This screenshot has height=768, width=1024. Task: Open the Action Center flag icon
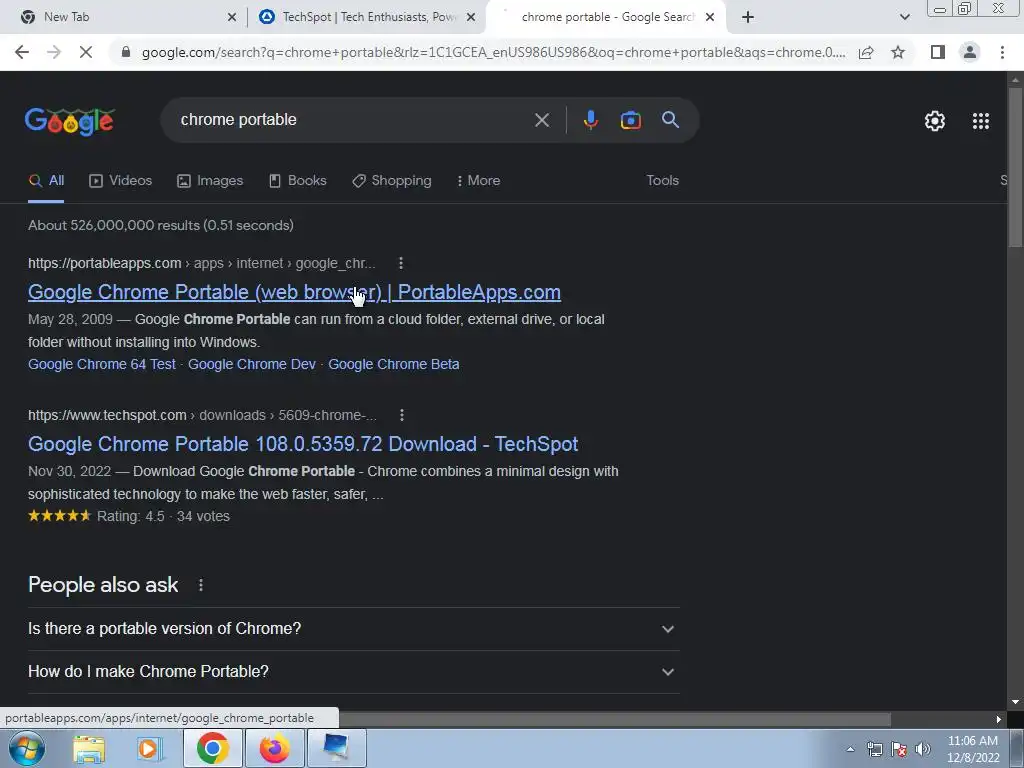(899, 749)
